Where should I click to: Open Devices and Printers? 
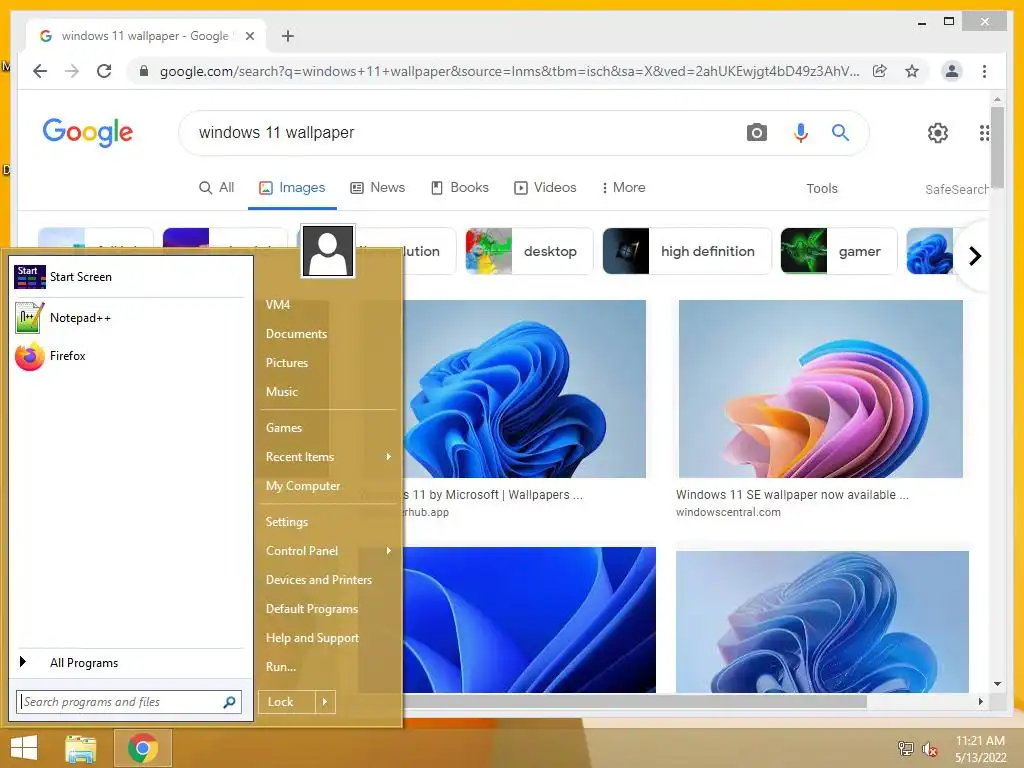click(319, 580)
